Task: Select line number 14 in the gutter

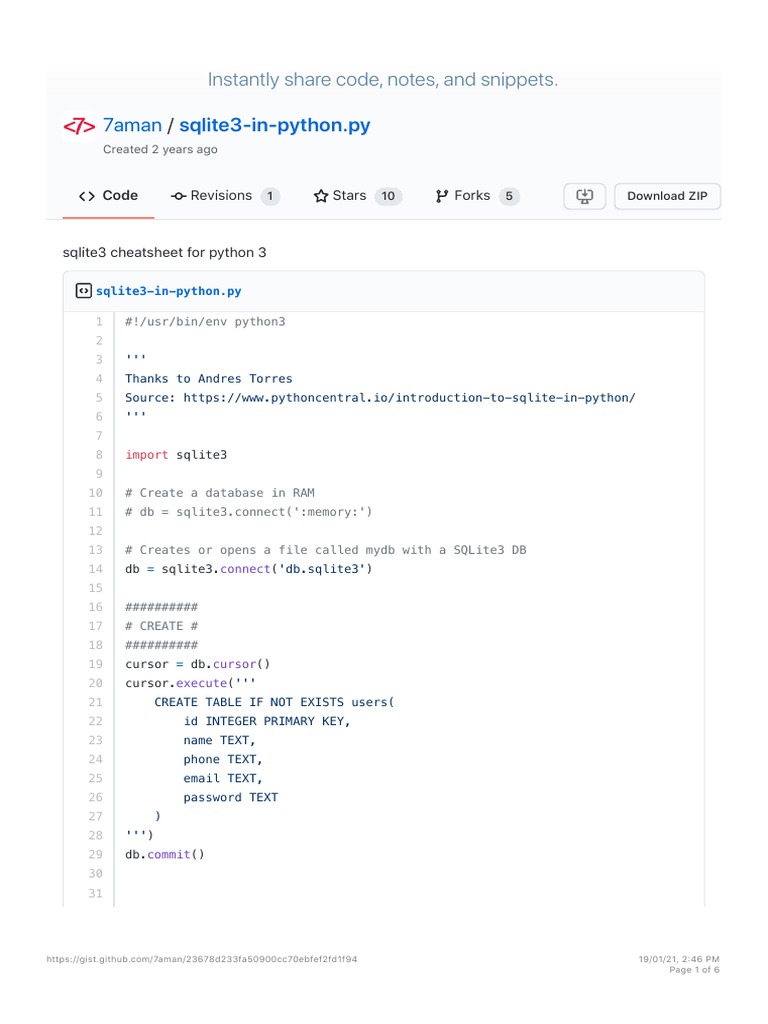Action: point(96,569)
